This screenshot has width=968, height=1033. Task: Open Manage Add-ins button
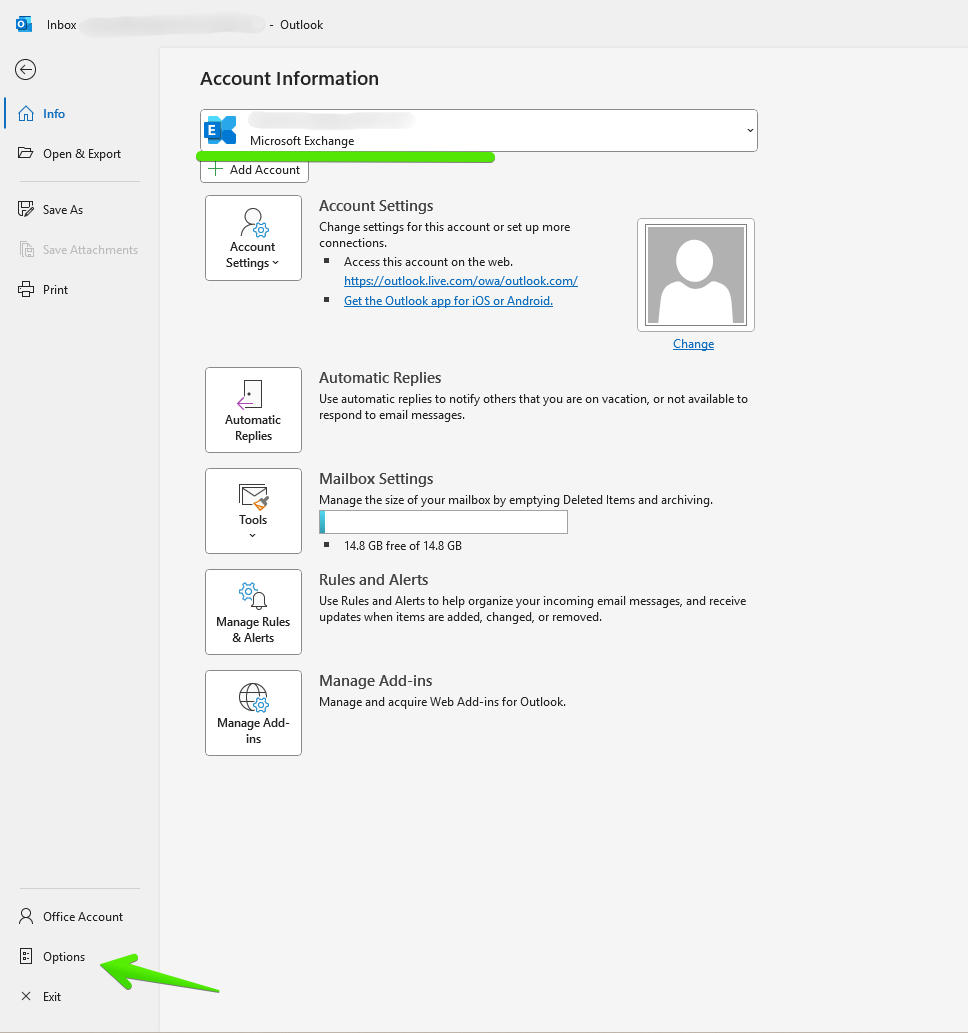pyautogui.click(x=254, y=713)
